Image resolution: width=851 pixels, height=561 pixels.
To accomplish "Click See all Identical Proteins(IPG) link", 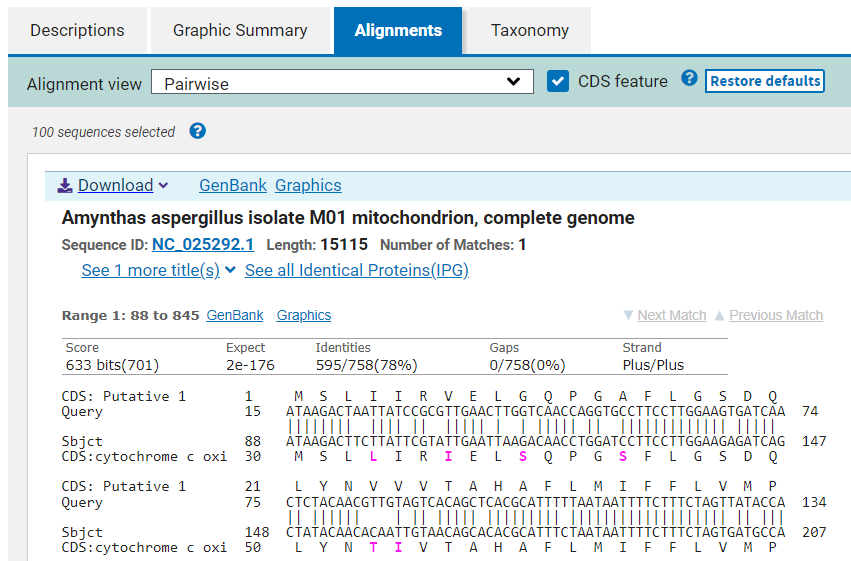I will click(x=356, y=270).
